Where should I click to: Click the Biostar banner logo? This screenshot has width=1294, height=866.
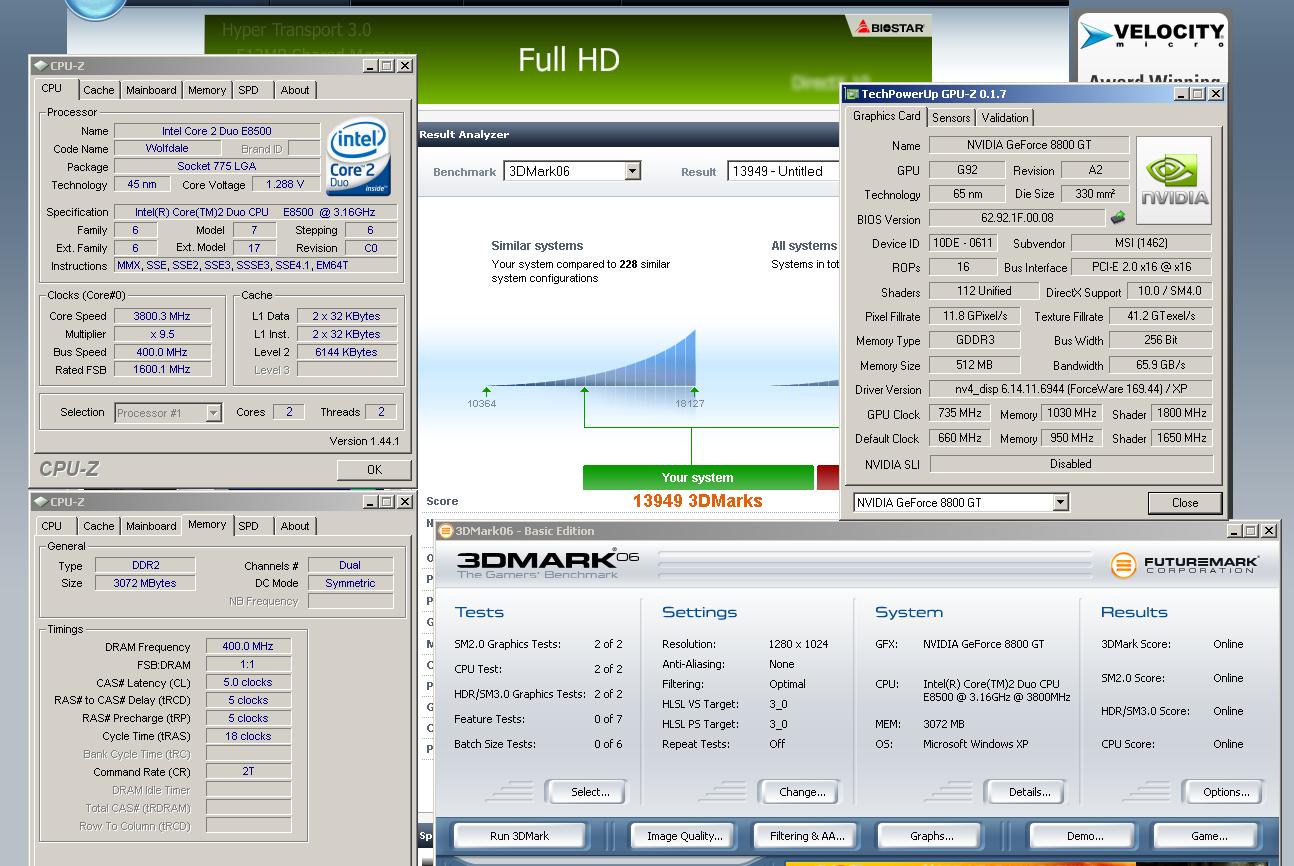(890, 27)
